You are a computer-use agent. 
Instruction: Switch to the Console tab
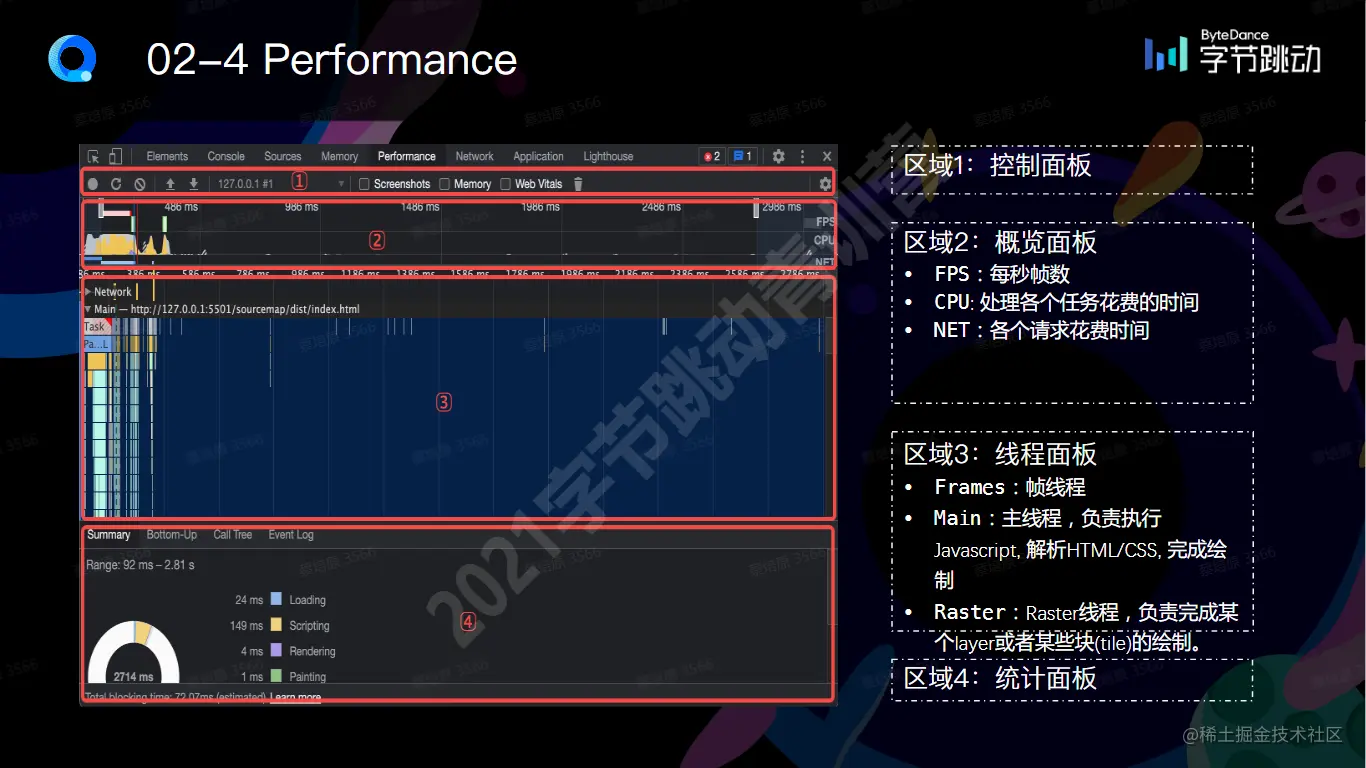226,156
